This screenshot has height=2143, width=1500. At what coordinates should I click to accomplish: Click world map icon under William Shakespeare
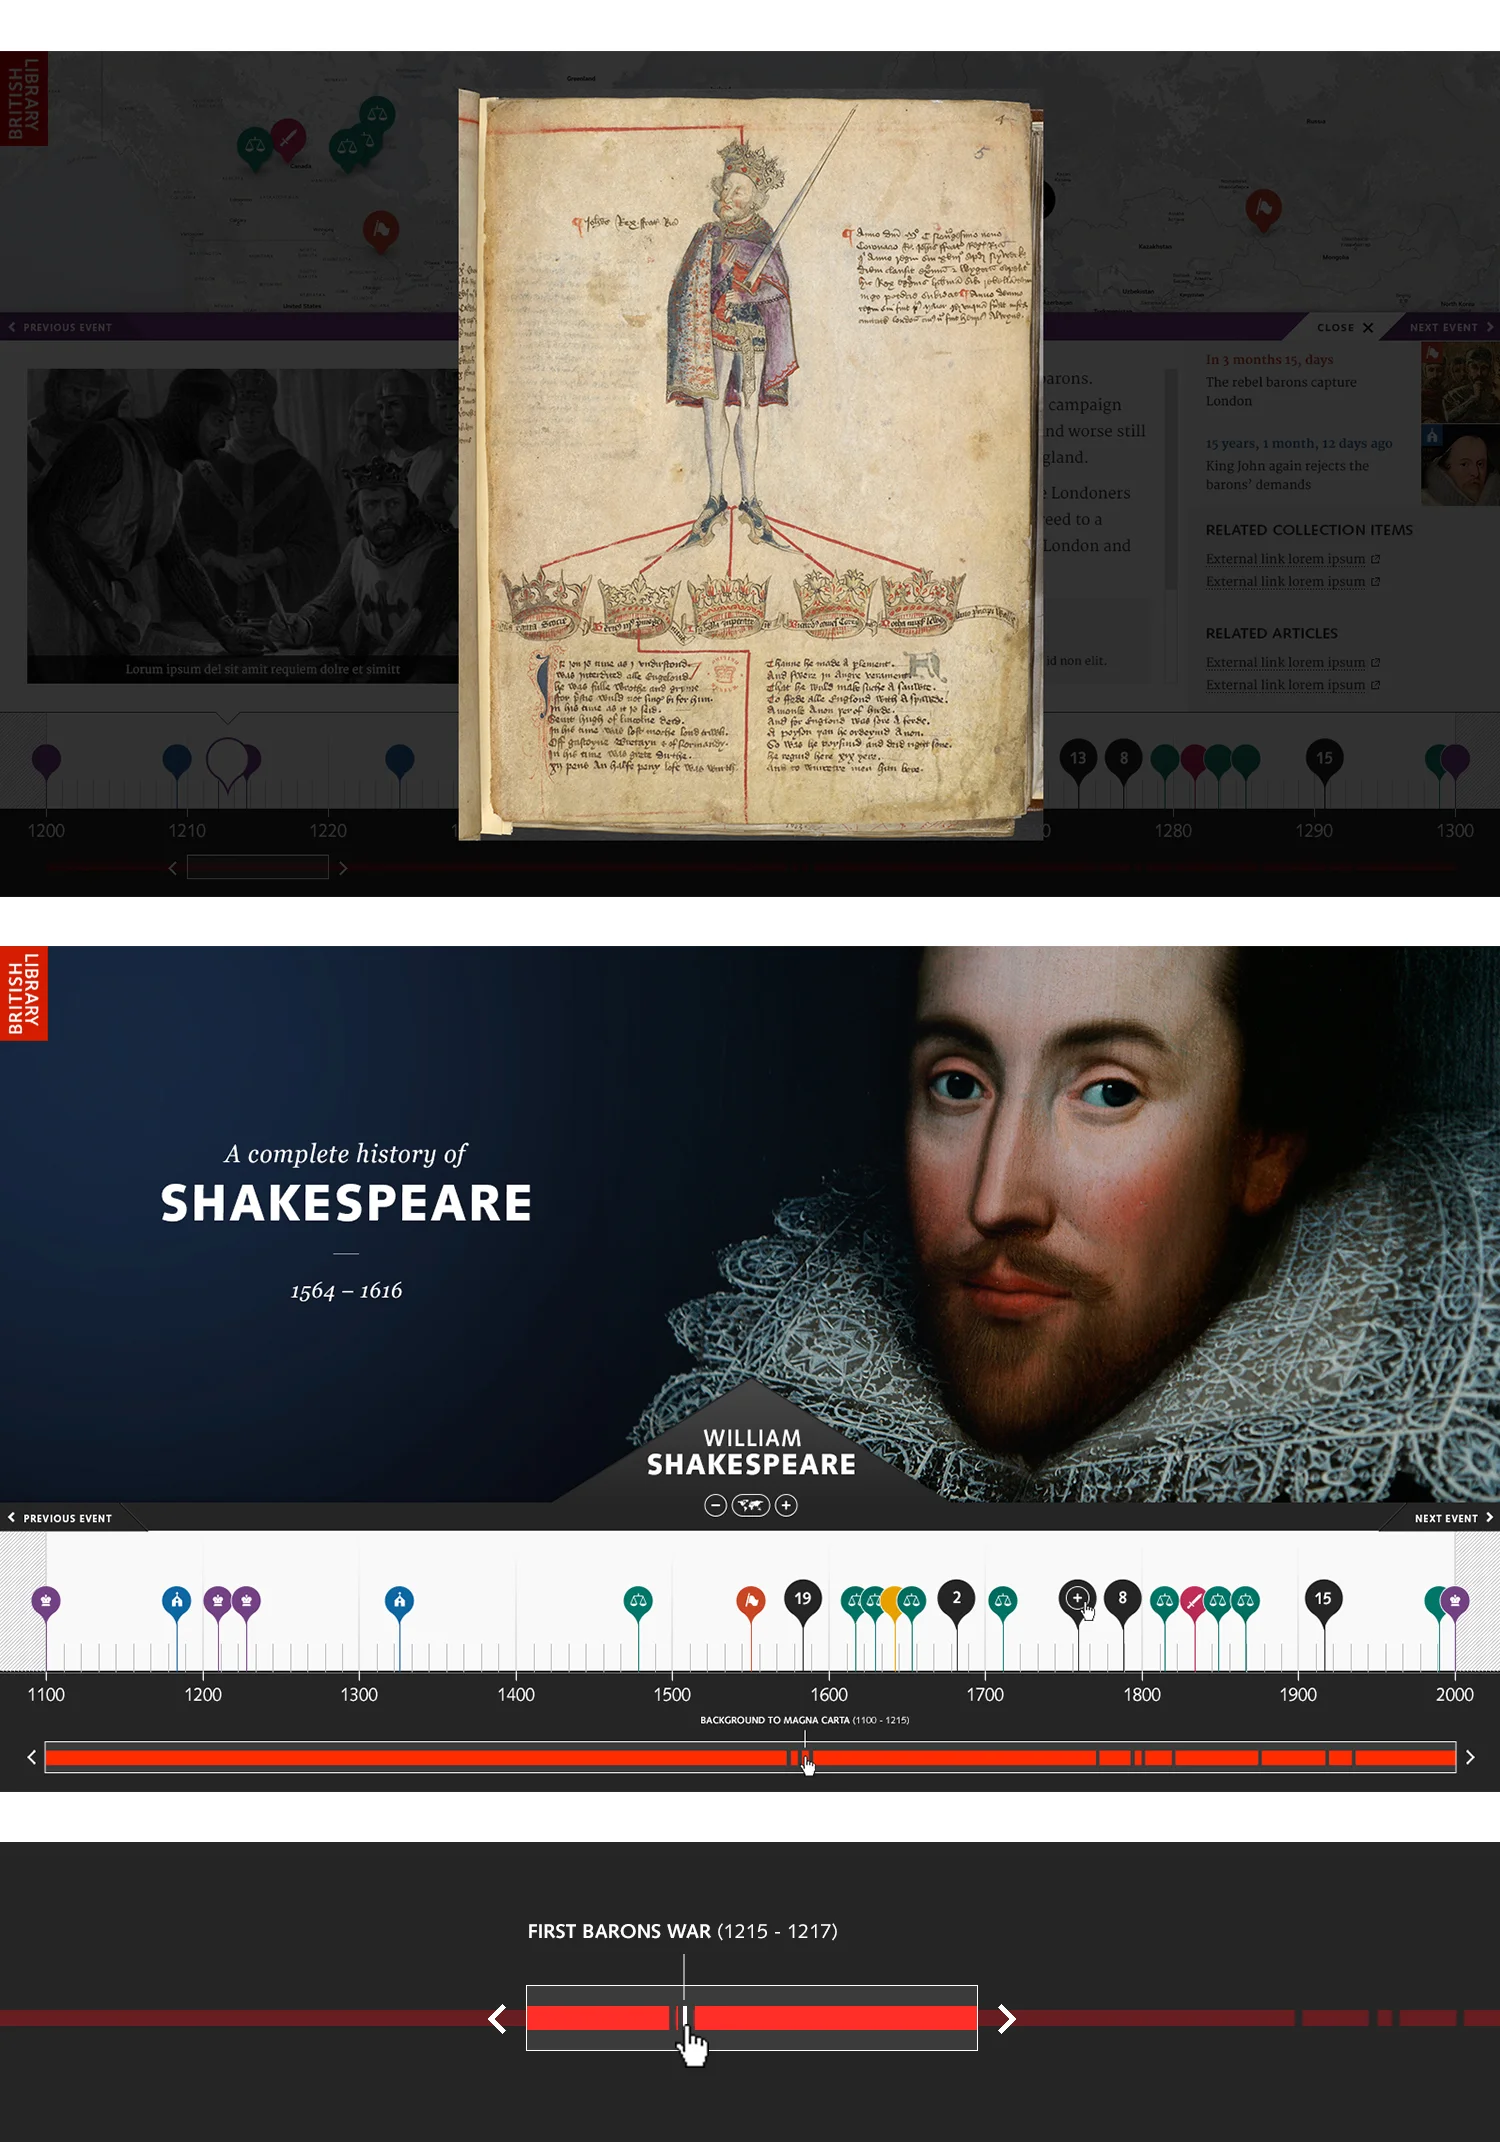pyautogui.click(x=751, y=1505)
